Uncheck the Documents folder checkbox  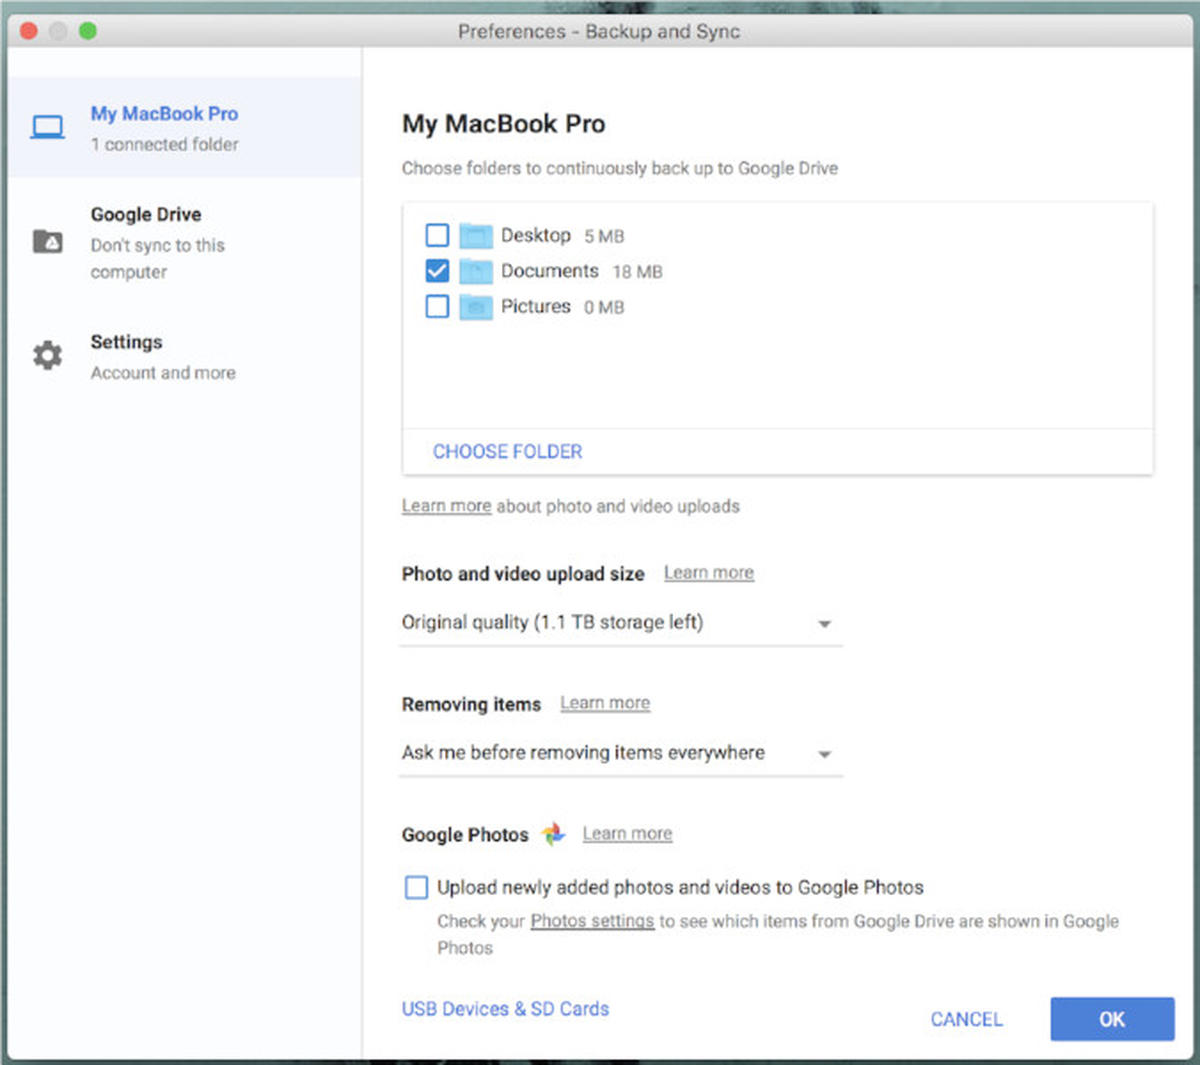pos(437,271)
